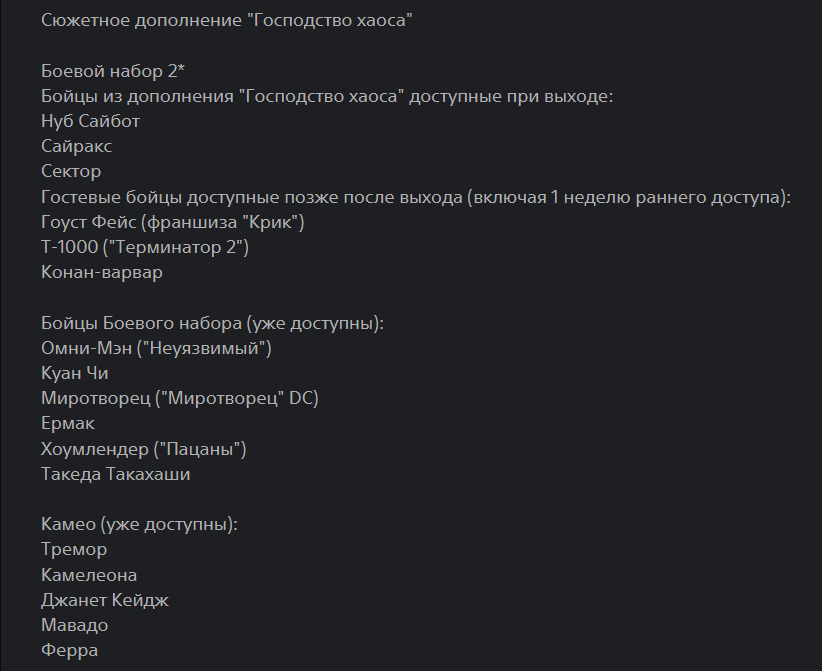Image resolution: width=822 pixels, height=671 pixels.
Task: Click the "Сюжетное дополнение" title line
Action: point(227,21)
